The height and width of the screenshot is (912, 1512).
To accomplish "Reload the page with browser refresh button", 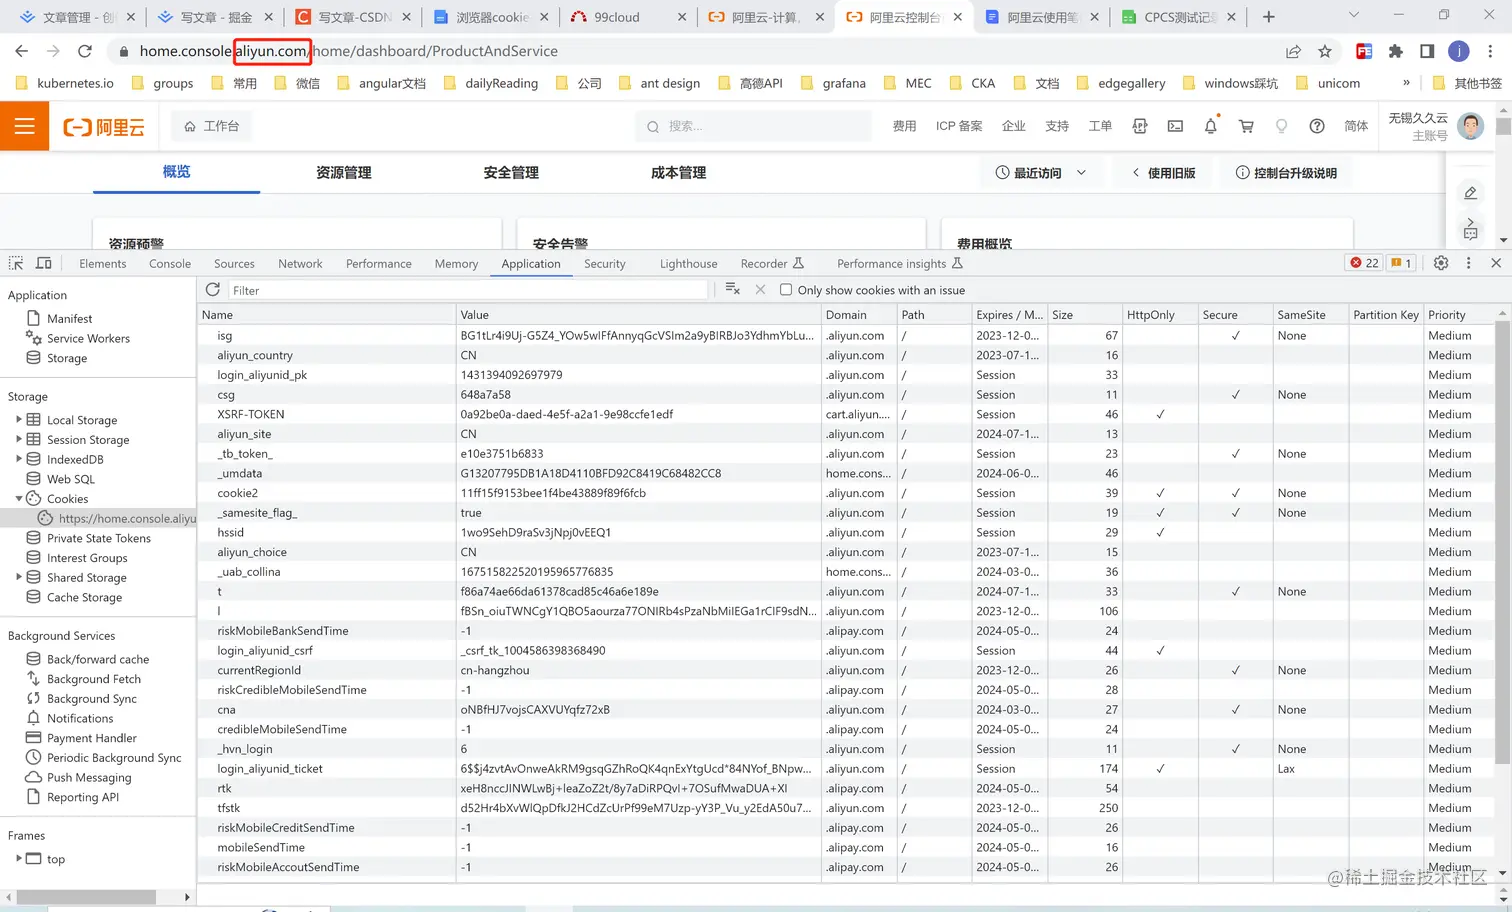I will tap(85, 51).
